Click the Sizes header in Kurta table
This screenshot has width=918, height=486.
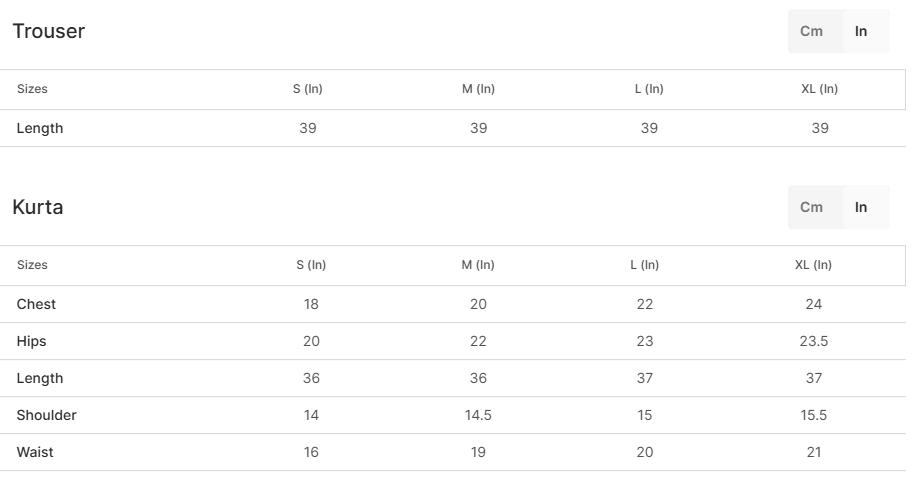pos(32,265)
